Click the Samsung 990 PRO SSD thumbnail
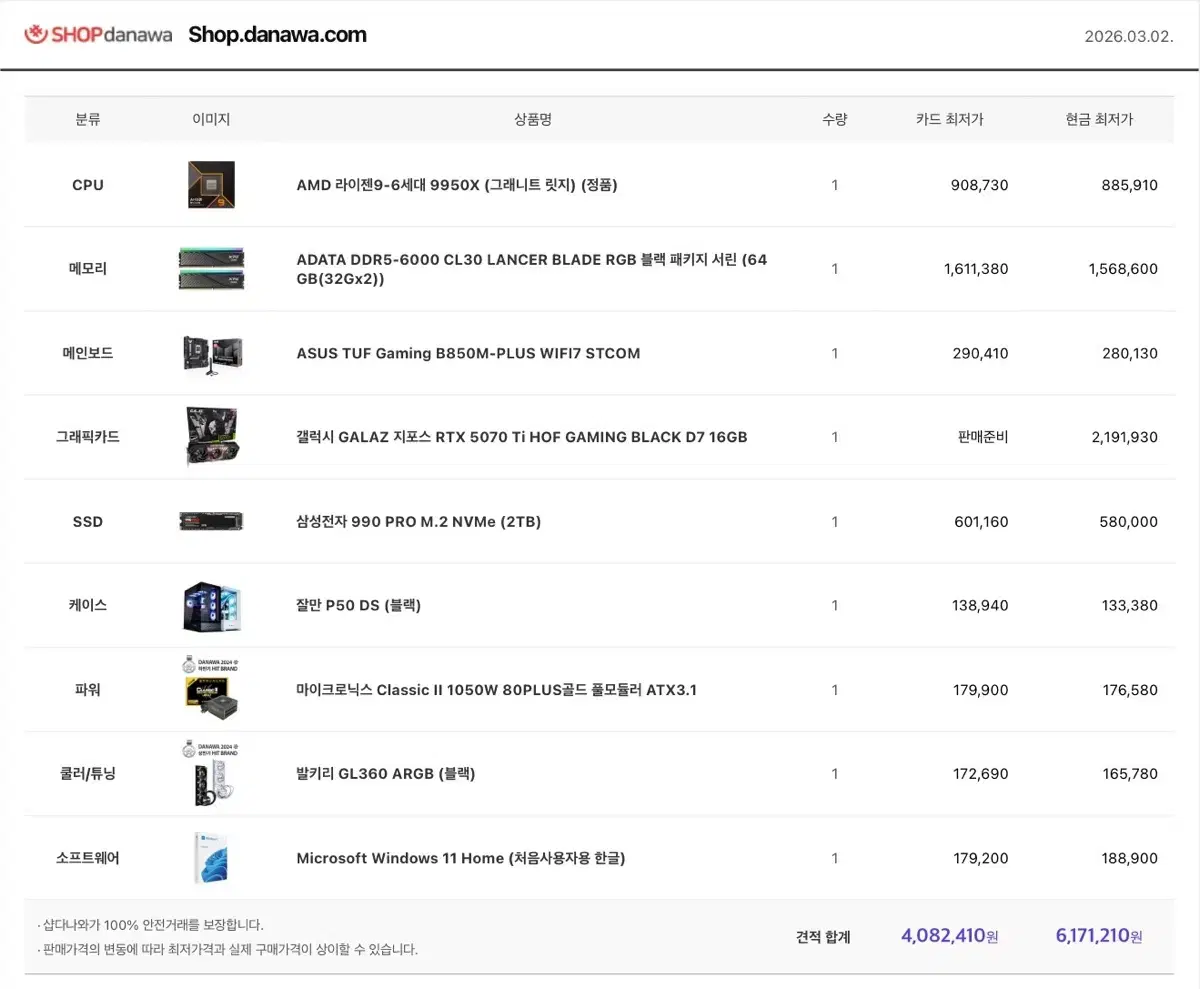1200x989 pixels. (211, 521)
